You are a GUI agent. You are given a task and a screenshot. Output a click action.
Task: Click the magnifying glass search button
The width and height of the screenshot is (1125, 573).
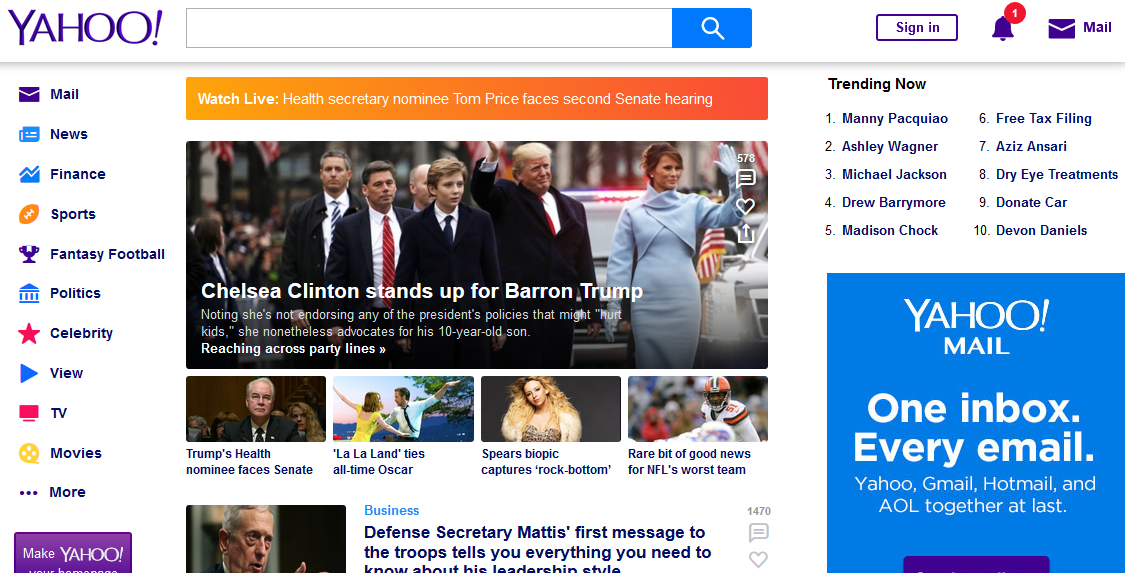(711, 28)
